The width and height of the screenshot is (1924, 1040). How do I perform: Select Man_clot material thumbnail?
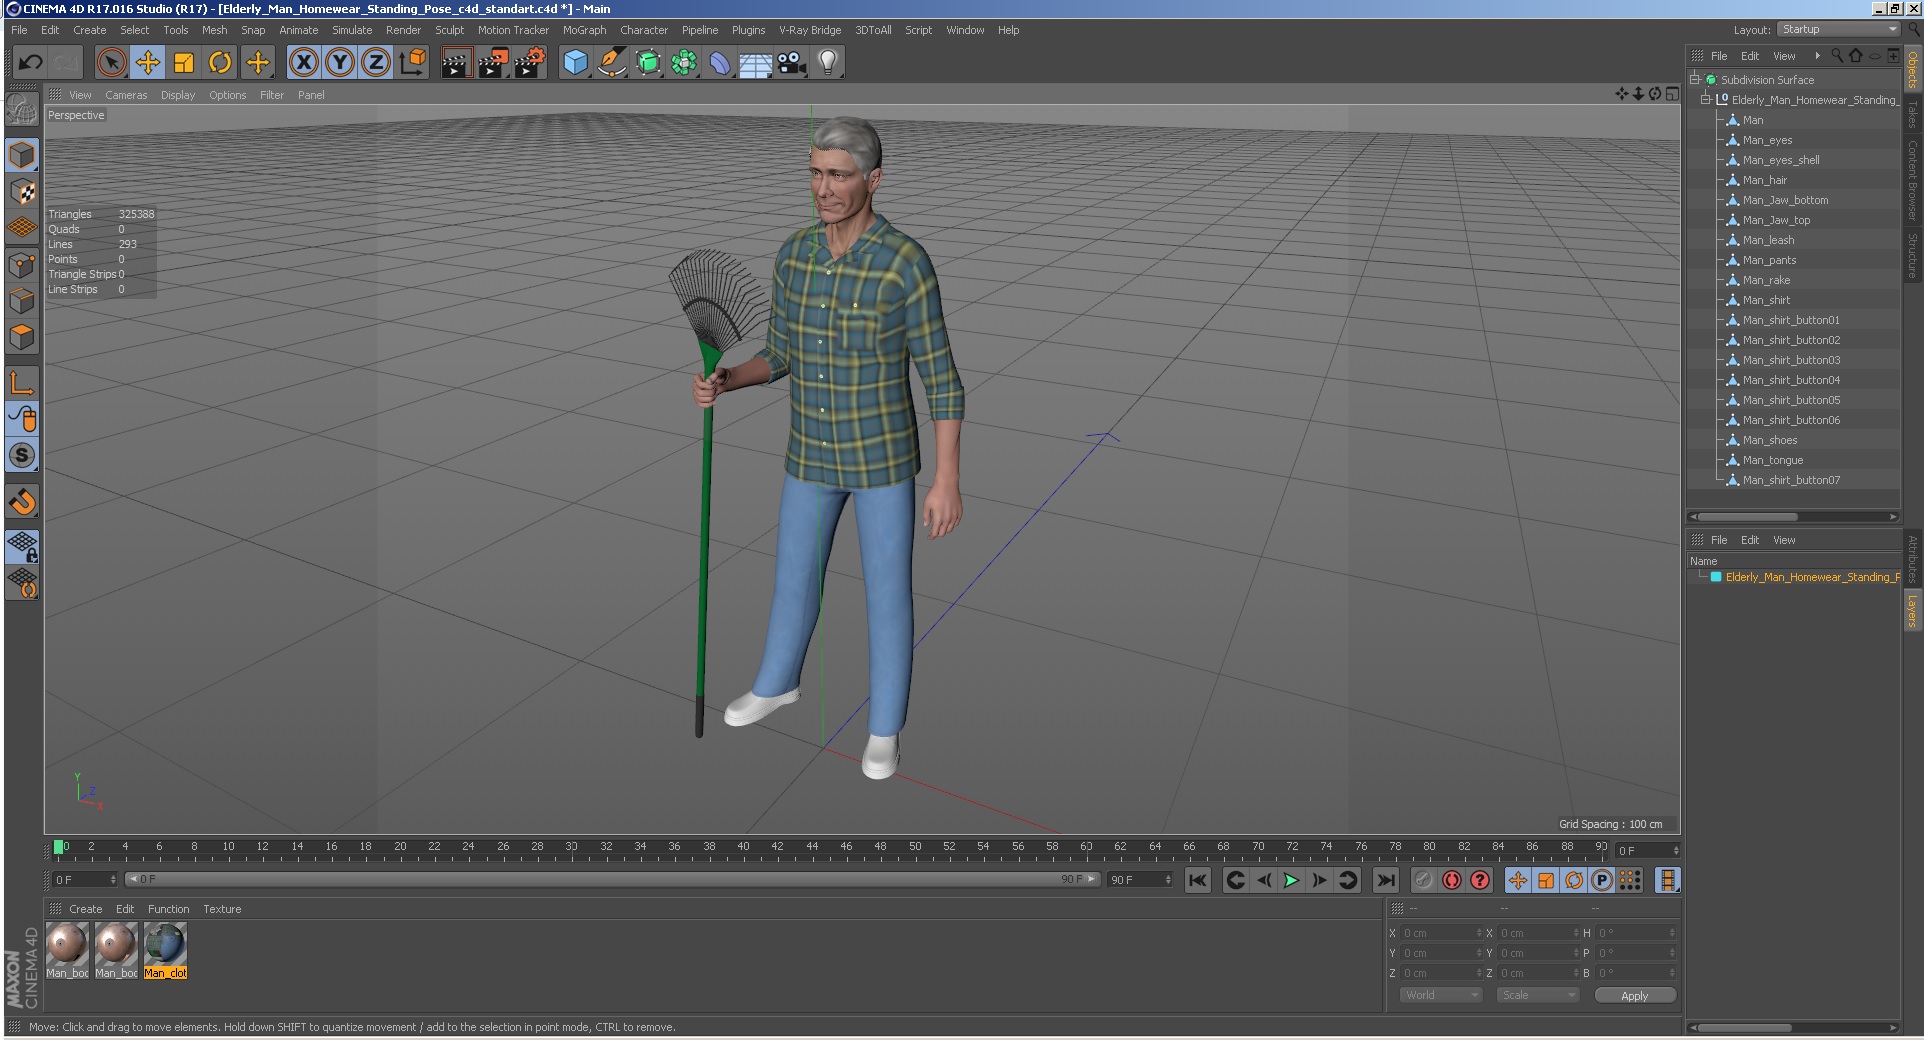point(165,950)
